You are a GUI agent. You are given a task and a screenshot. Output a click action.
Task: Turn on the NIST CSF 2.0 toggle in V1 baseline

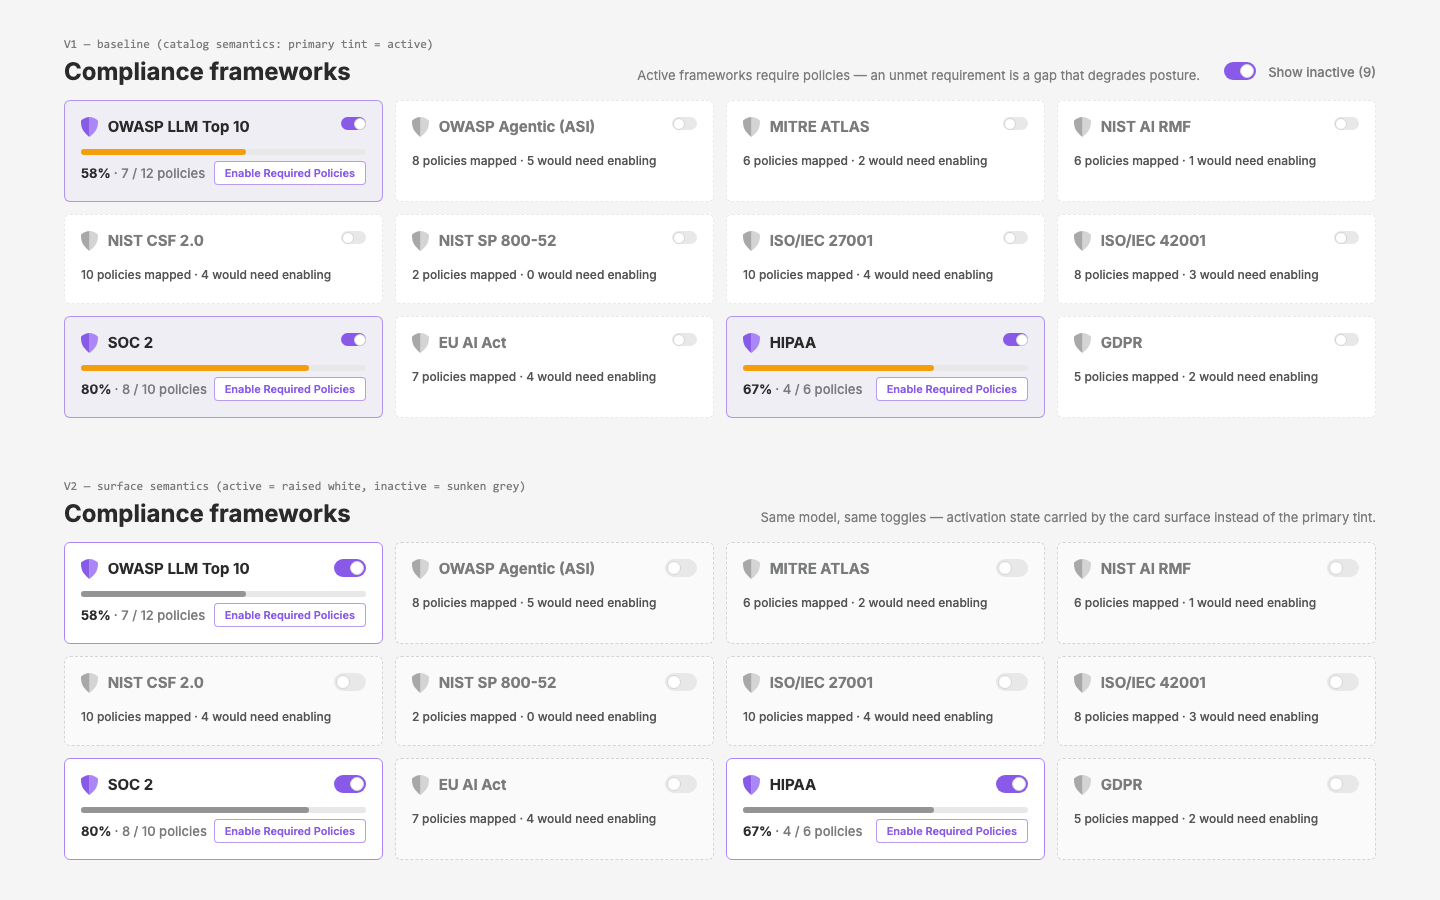tap(353, 238)
